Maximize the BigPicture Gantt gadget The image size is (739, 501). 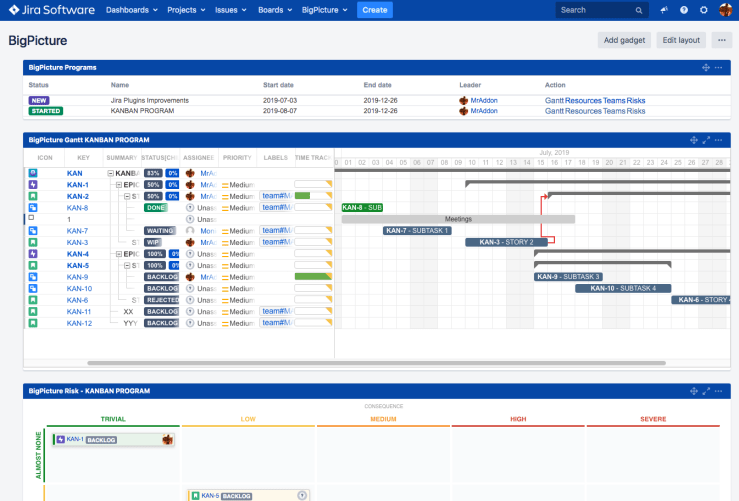(x=706, y=139)
